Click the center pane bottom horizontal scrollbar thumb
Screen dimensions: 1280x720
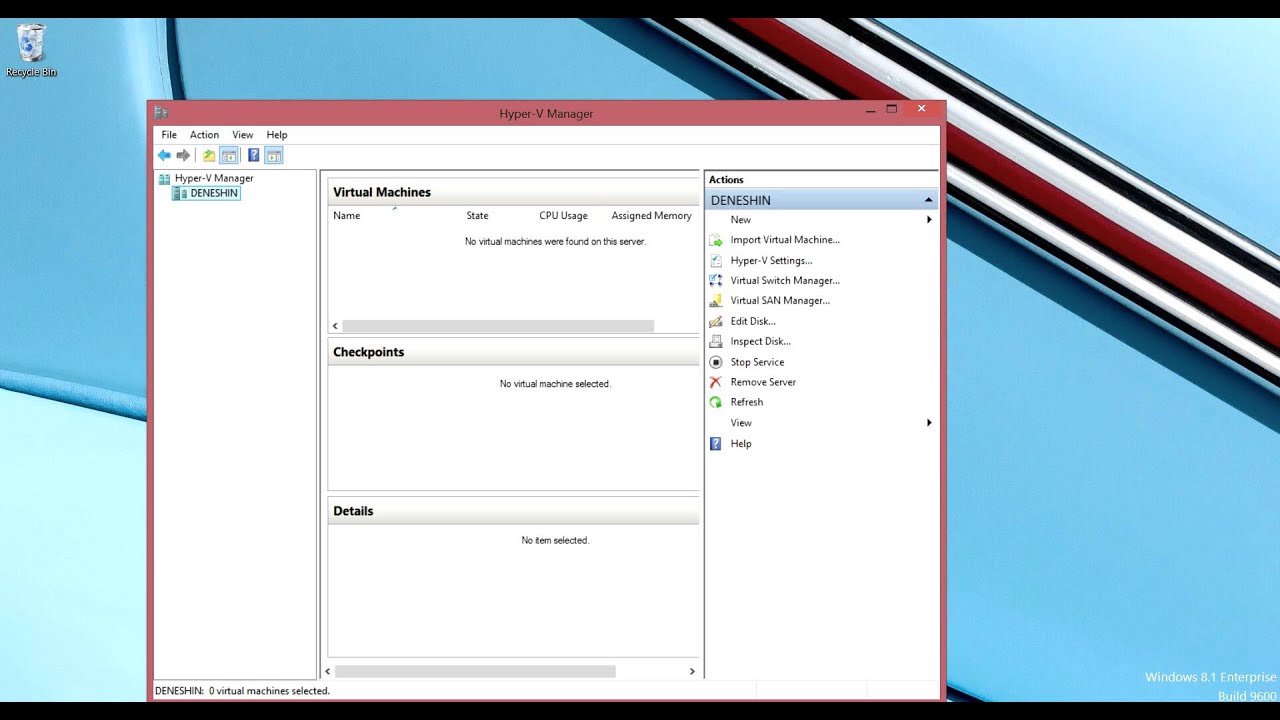tap(475, 672)
